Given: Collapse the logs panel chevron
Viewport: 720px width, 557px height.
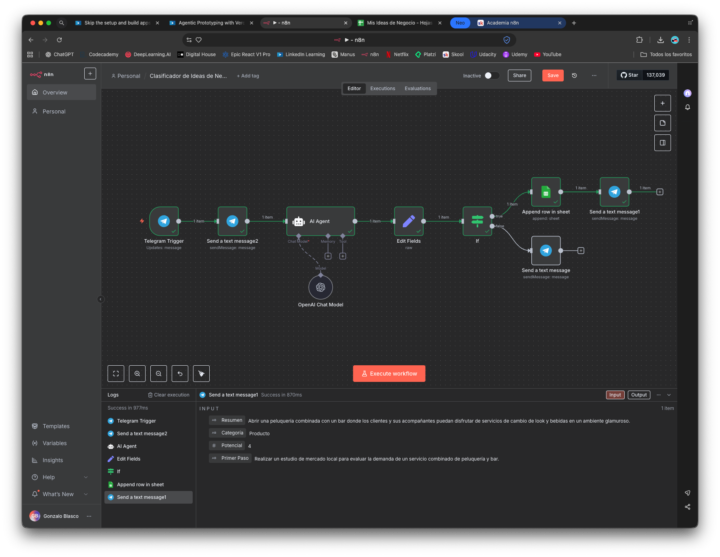Looking at the screenshot, I should pyautogui.click(x=669, y=395).
